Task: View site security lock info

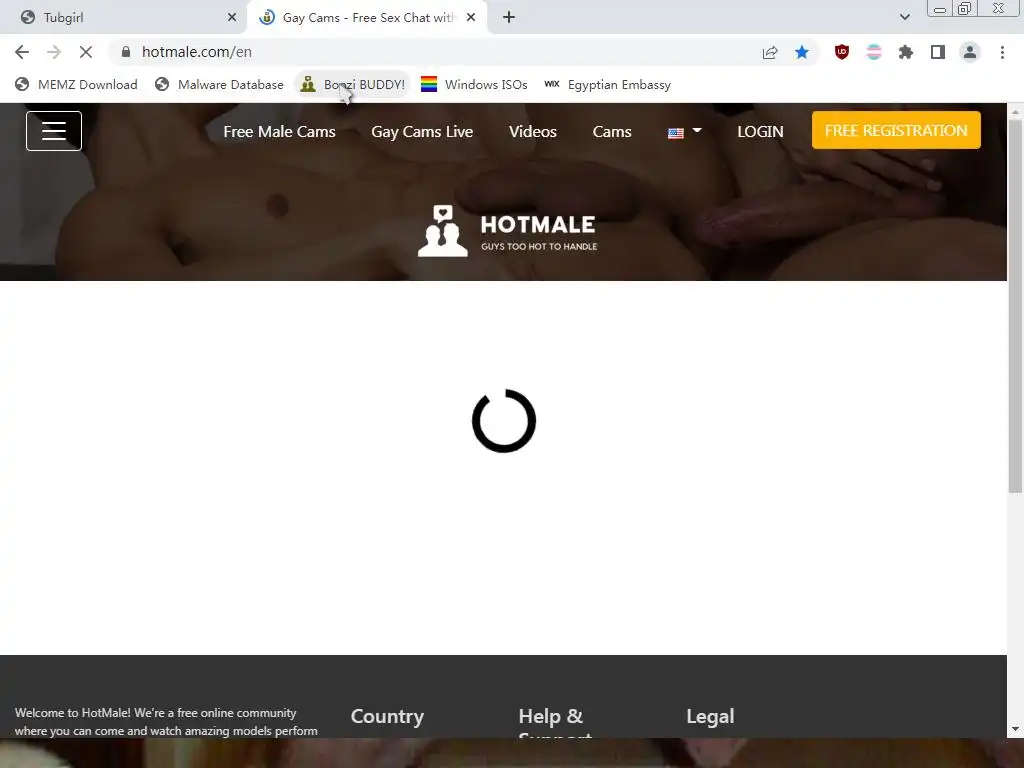Action: [126, 52]
